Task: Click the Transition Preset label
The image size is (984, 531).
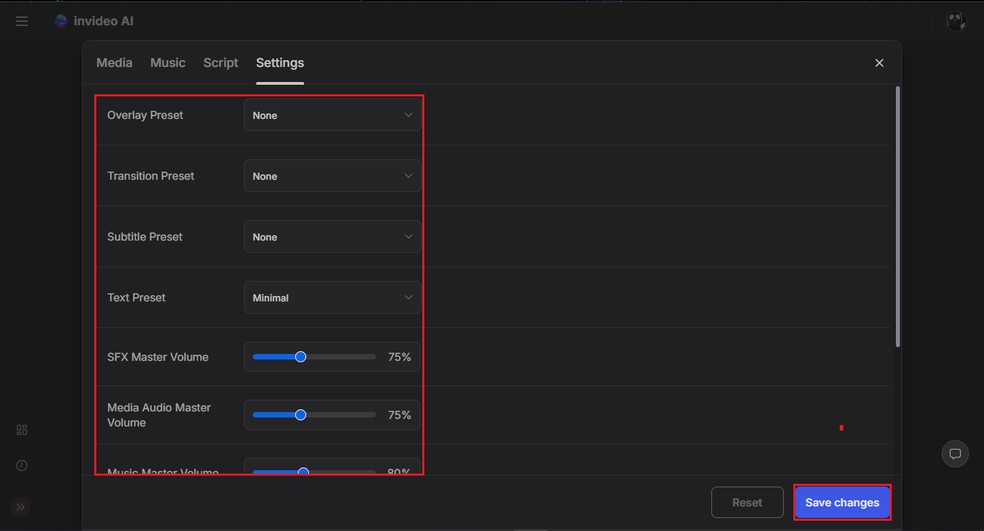Action: pos(151,176)
